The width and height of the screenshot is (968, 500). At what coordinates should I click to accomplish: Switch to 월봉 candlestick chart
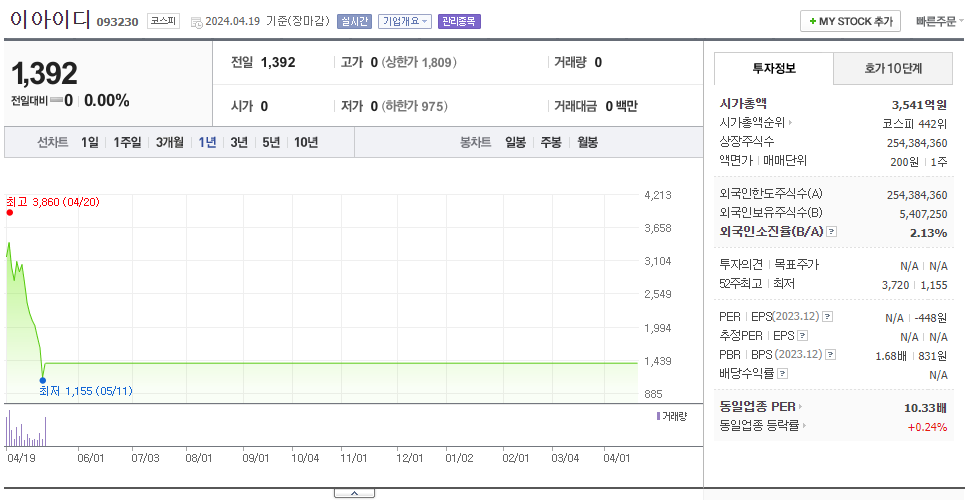588,143
